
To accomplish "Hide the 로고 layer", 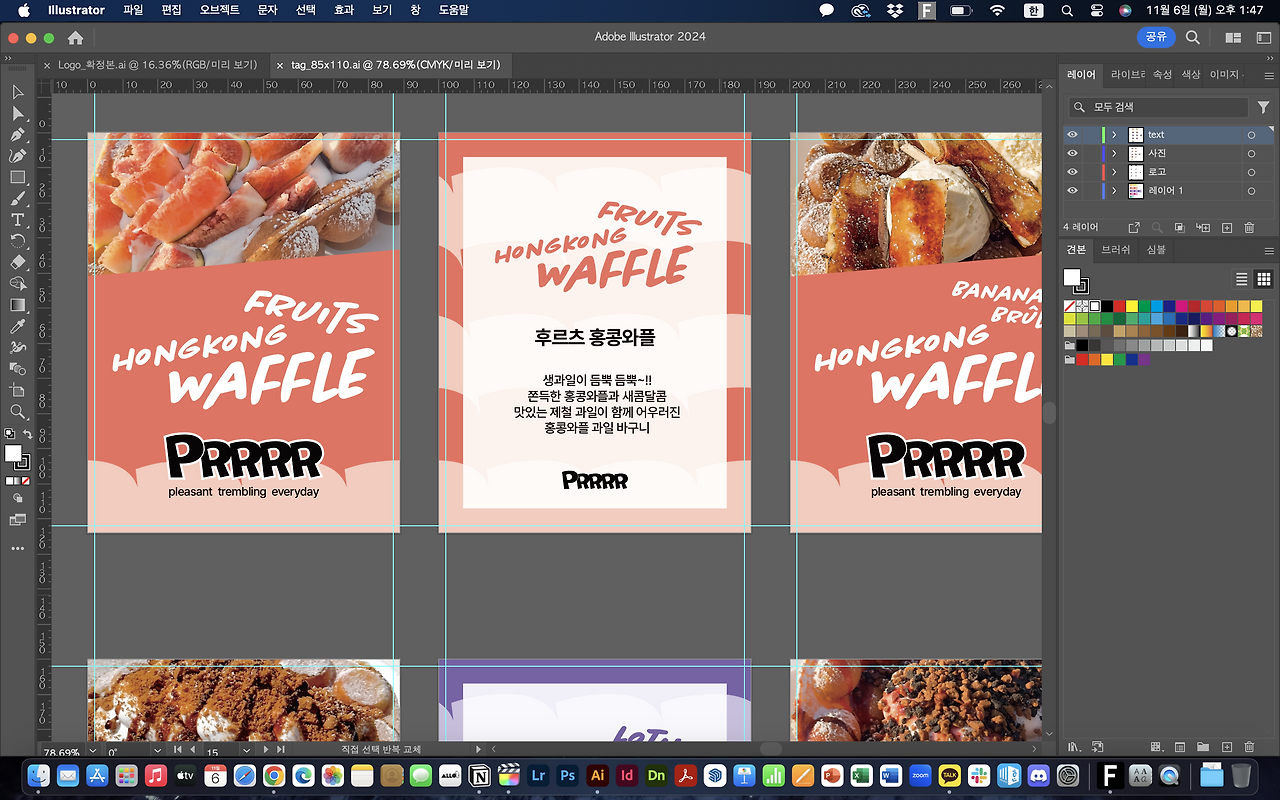I will (1072, 172).
